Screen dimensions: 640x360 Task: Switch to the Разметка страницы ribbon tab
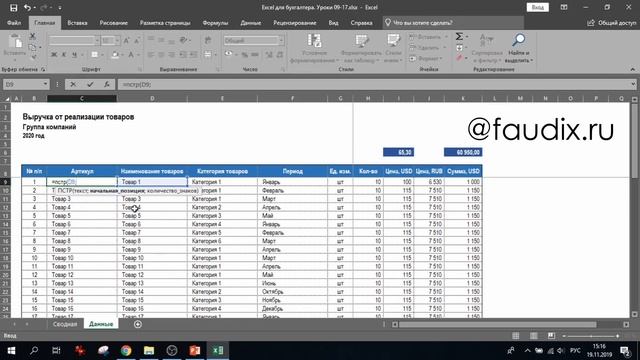pos(165,23)
